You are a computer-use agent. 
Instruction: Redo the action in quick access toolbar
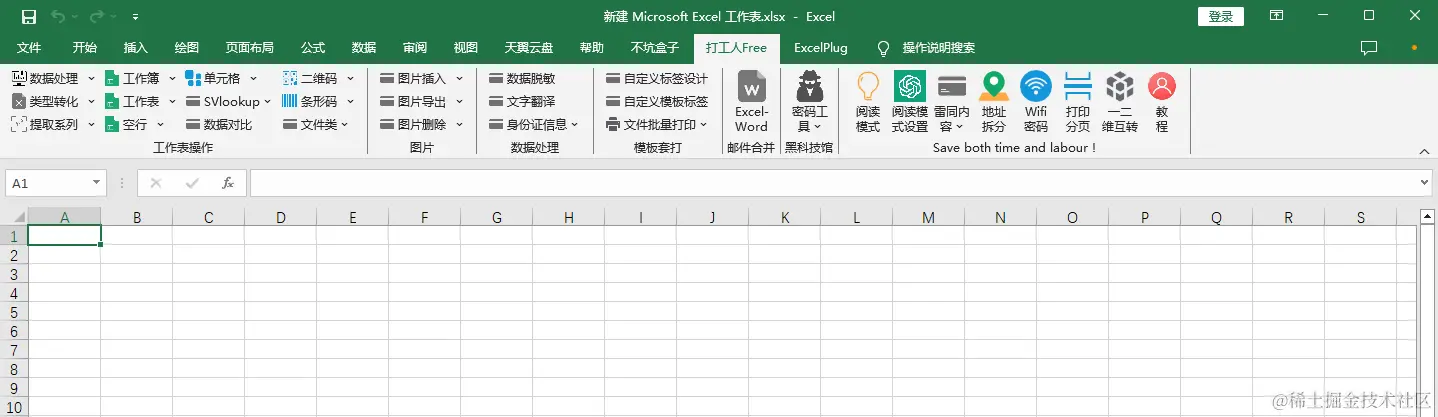[x=97, y=16]
